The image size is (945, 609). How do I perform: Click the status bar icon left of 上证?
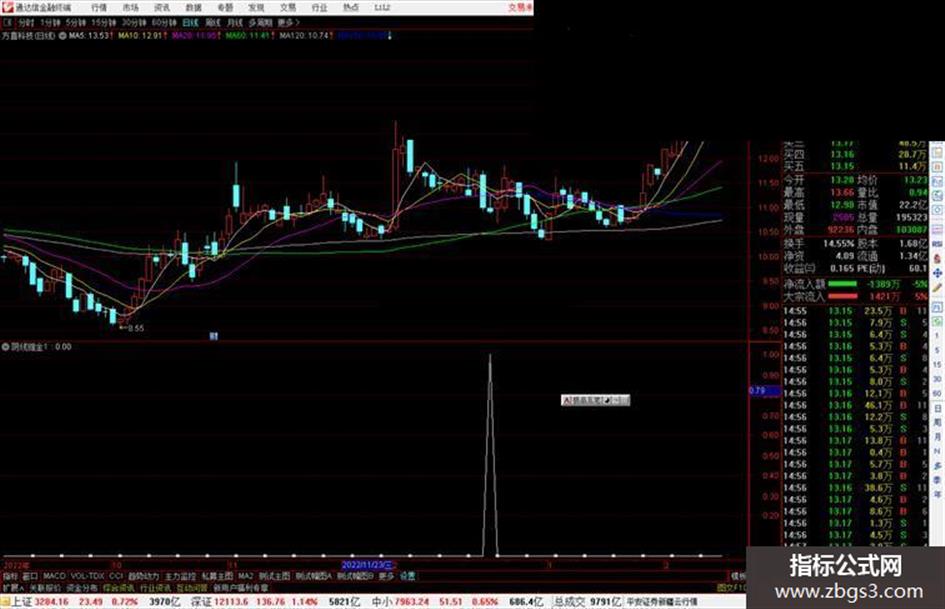(x=5, y=602)
